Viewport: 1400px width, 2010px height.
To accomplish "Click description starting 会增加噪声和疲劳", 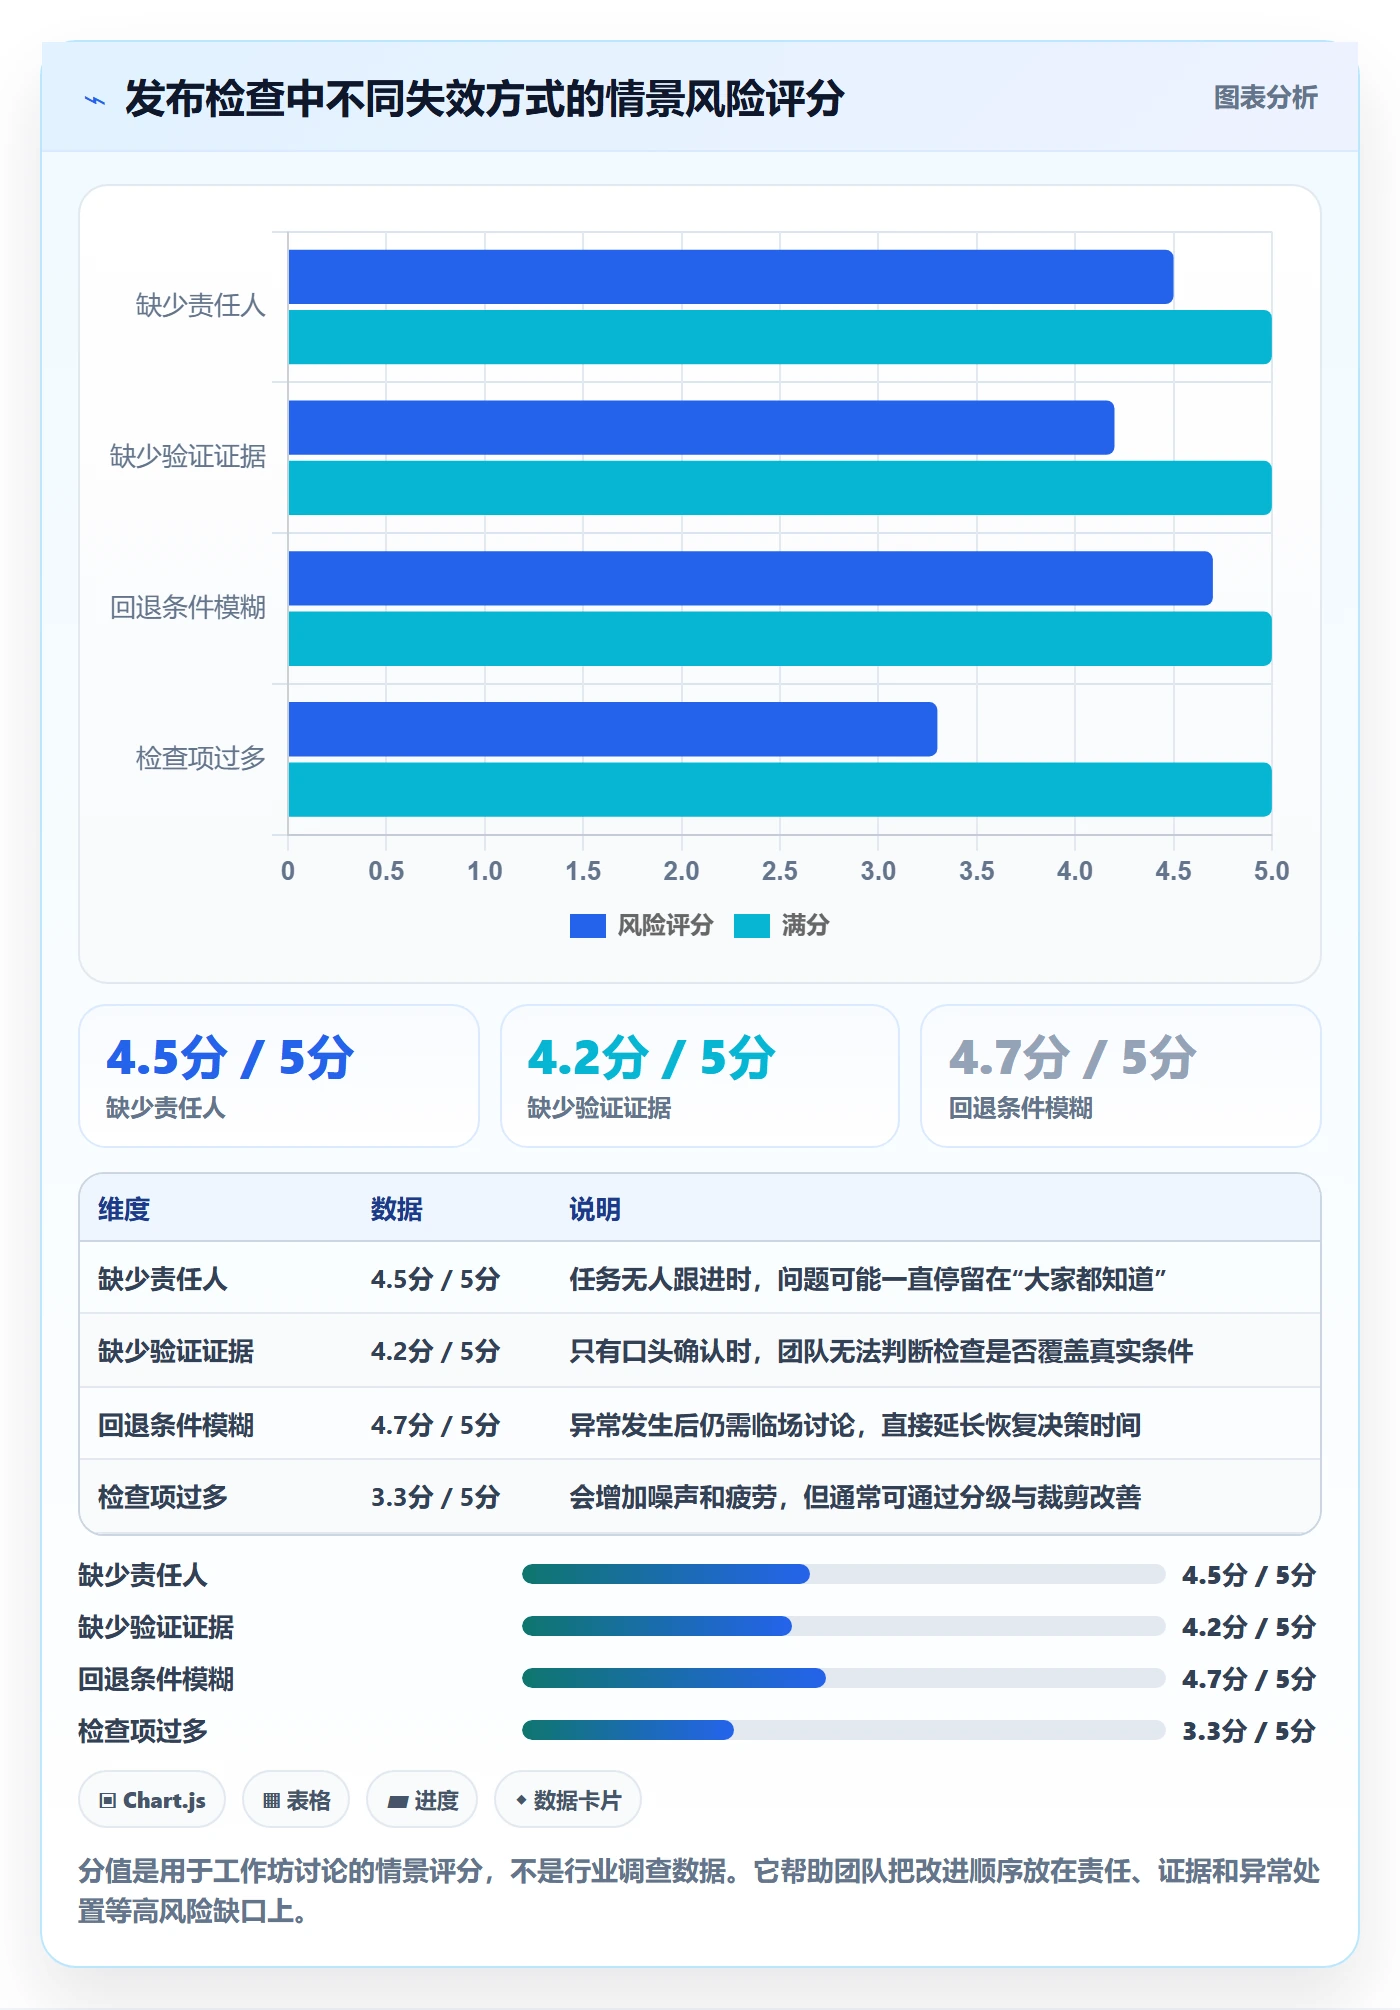I will click(855, 1497).
